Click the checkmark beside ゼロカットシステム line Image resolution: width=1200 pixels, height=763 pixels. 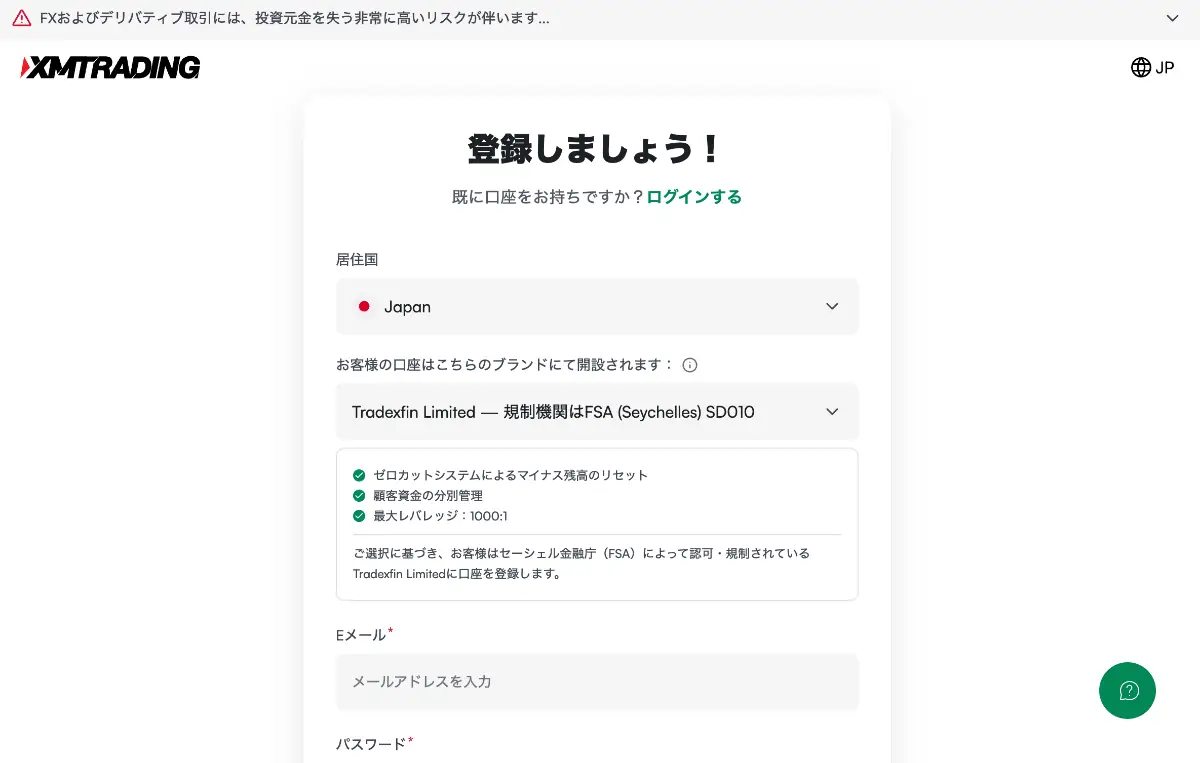(x=359, y=475)
